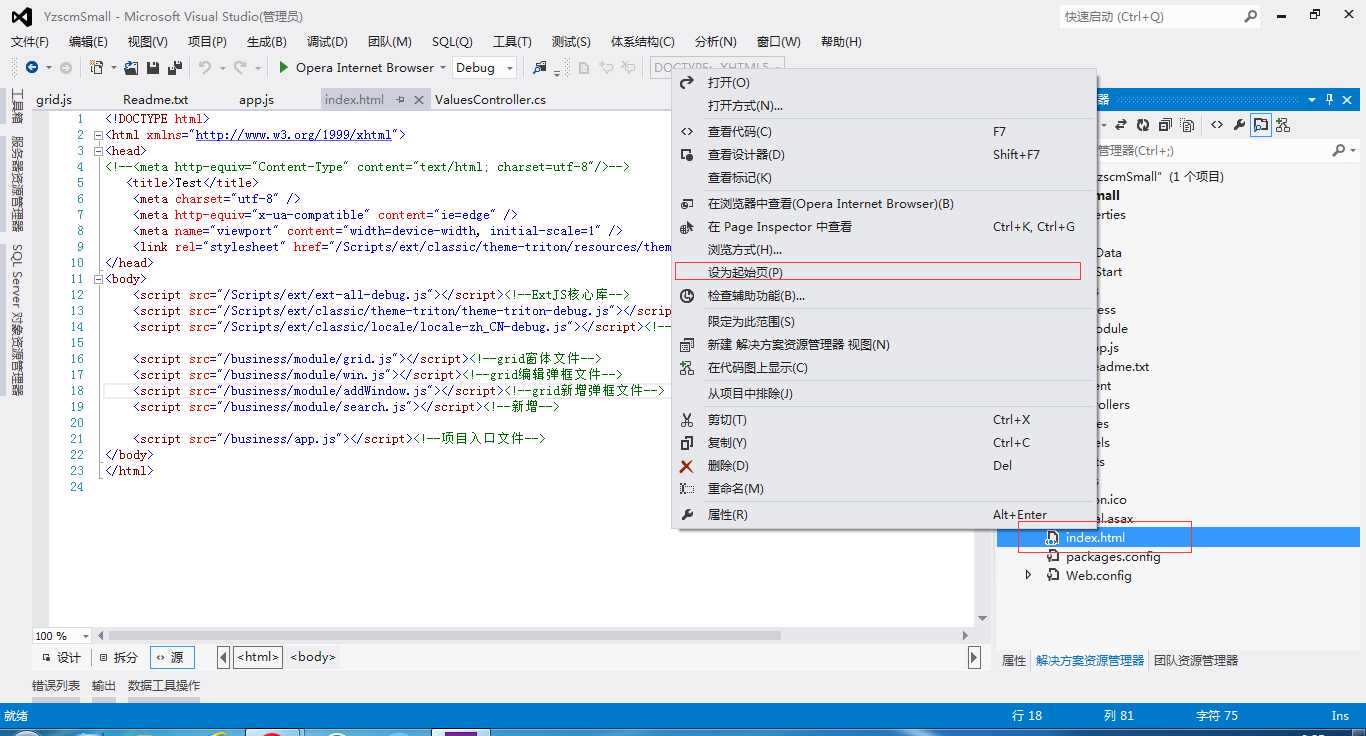Click the Visual Studio logo icon

click(x=21, y=16)
